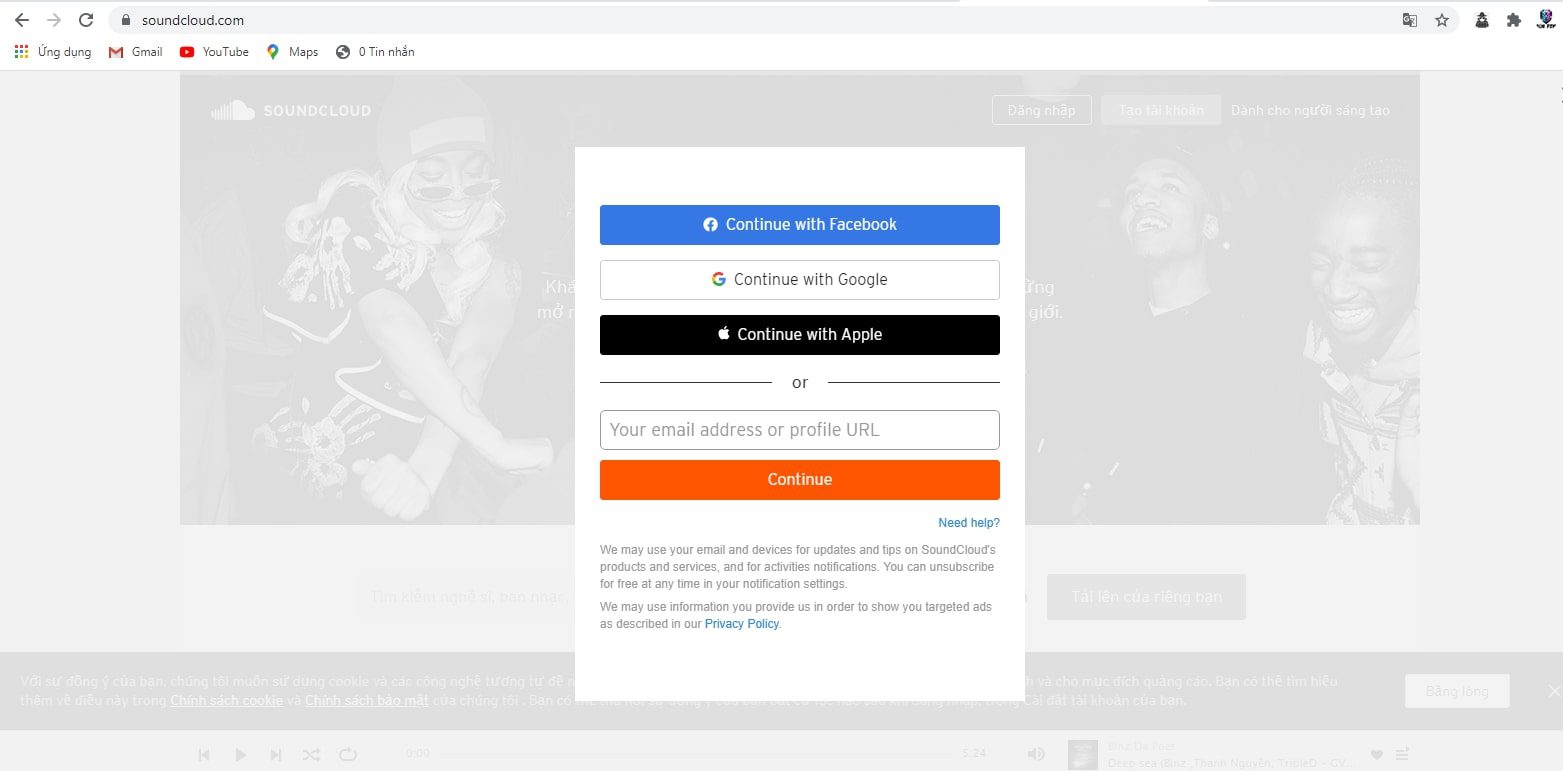Open the Chính sách cookie link
This screenshot has height=771, width=1563.
coord(227,700)
